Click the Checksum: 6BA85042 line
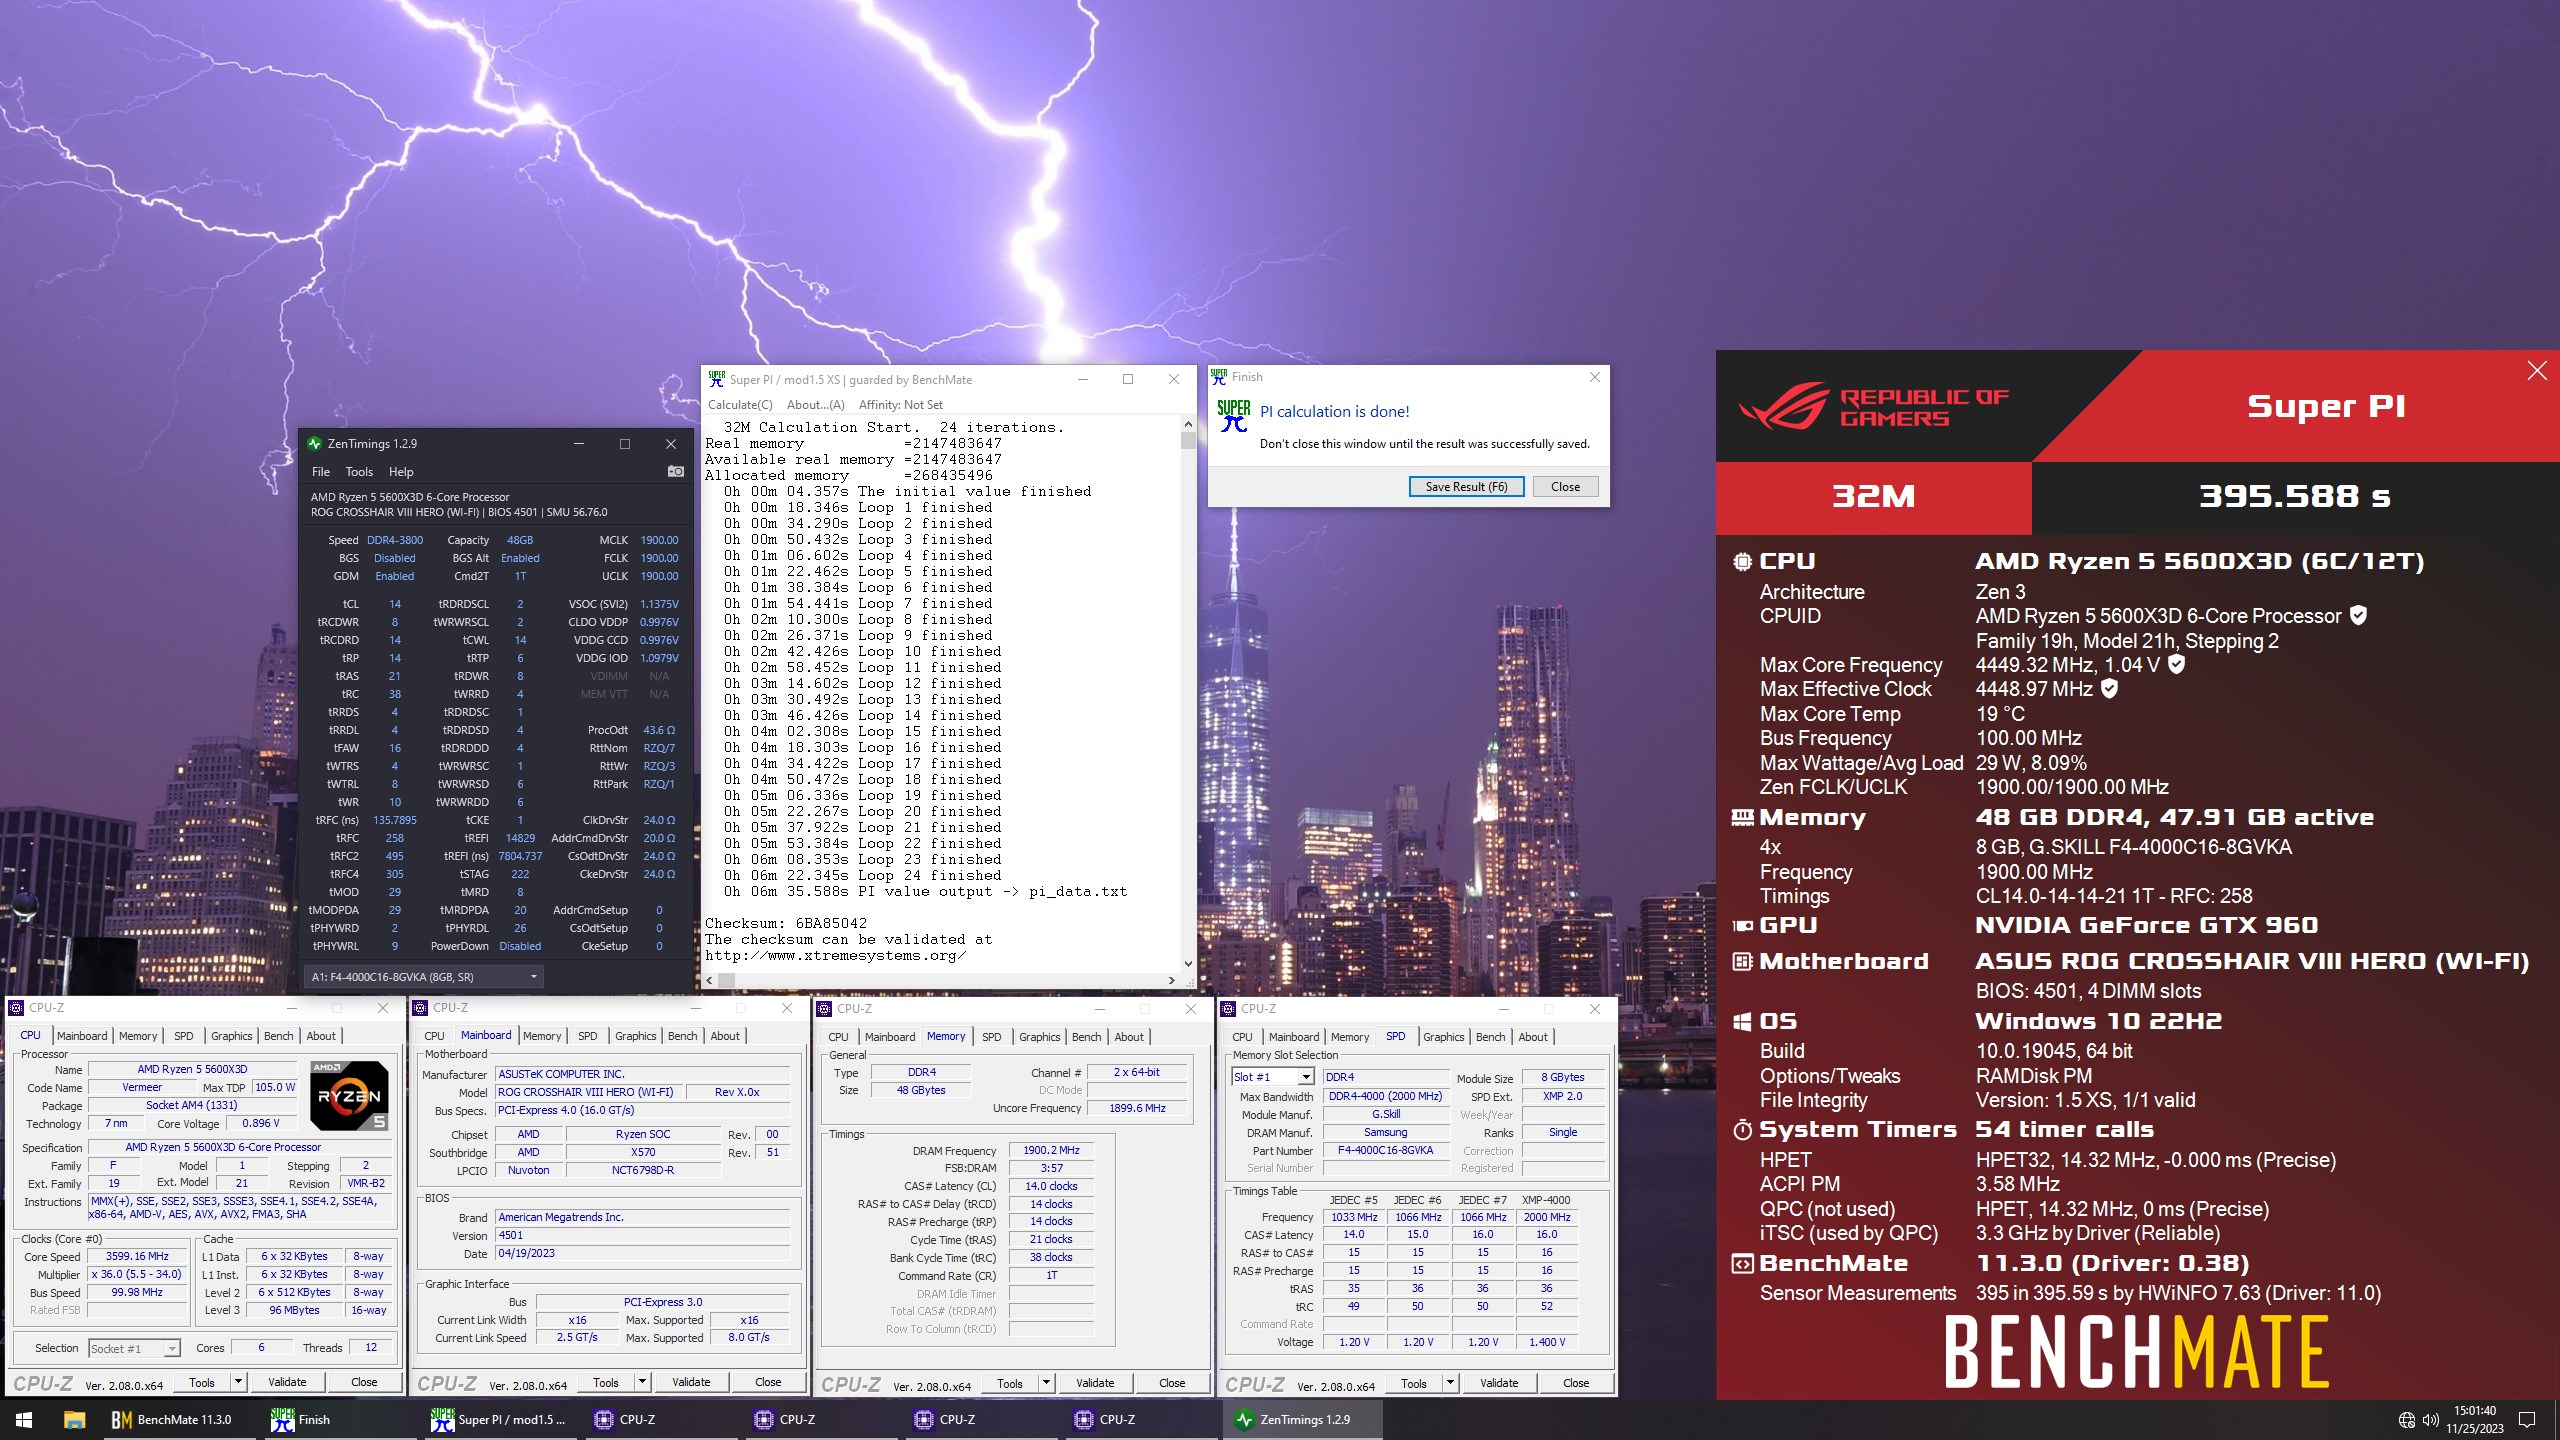2560x1440 pixels. coord(786,923)
